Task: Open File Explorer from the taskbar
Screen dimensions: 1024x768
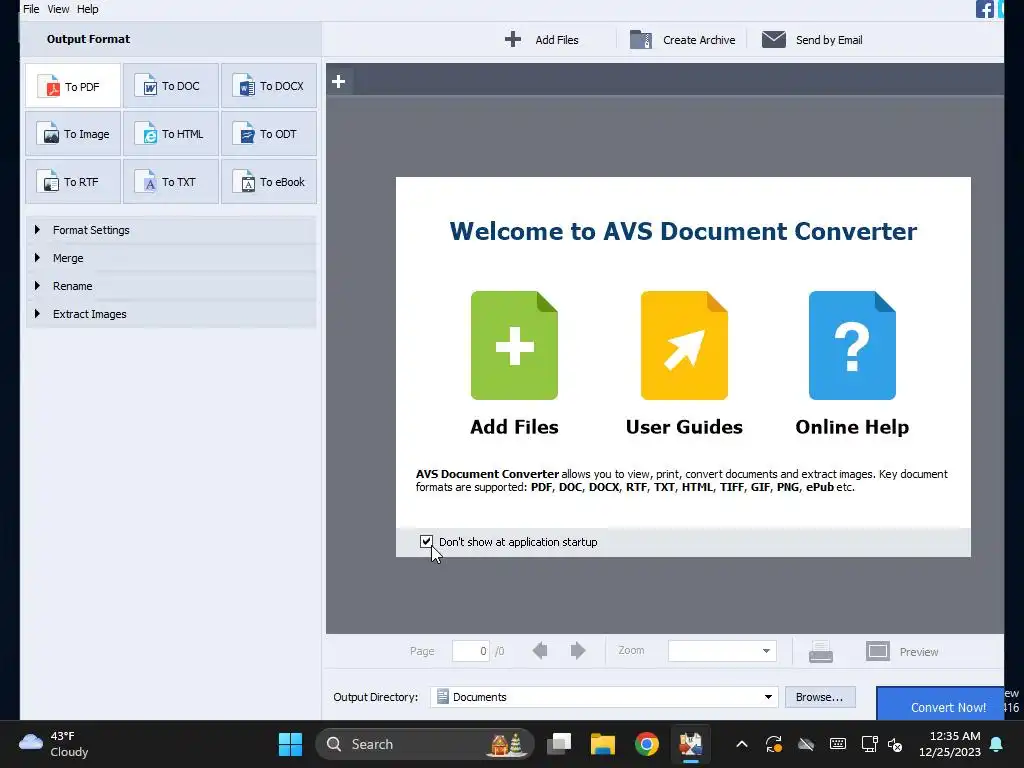Action: tap(603, 744)
